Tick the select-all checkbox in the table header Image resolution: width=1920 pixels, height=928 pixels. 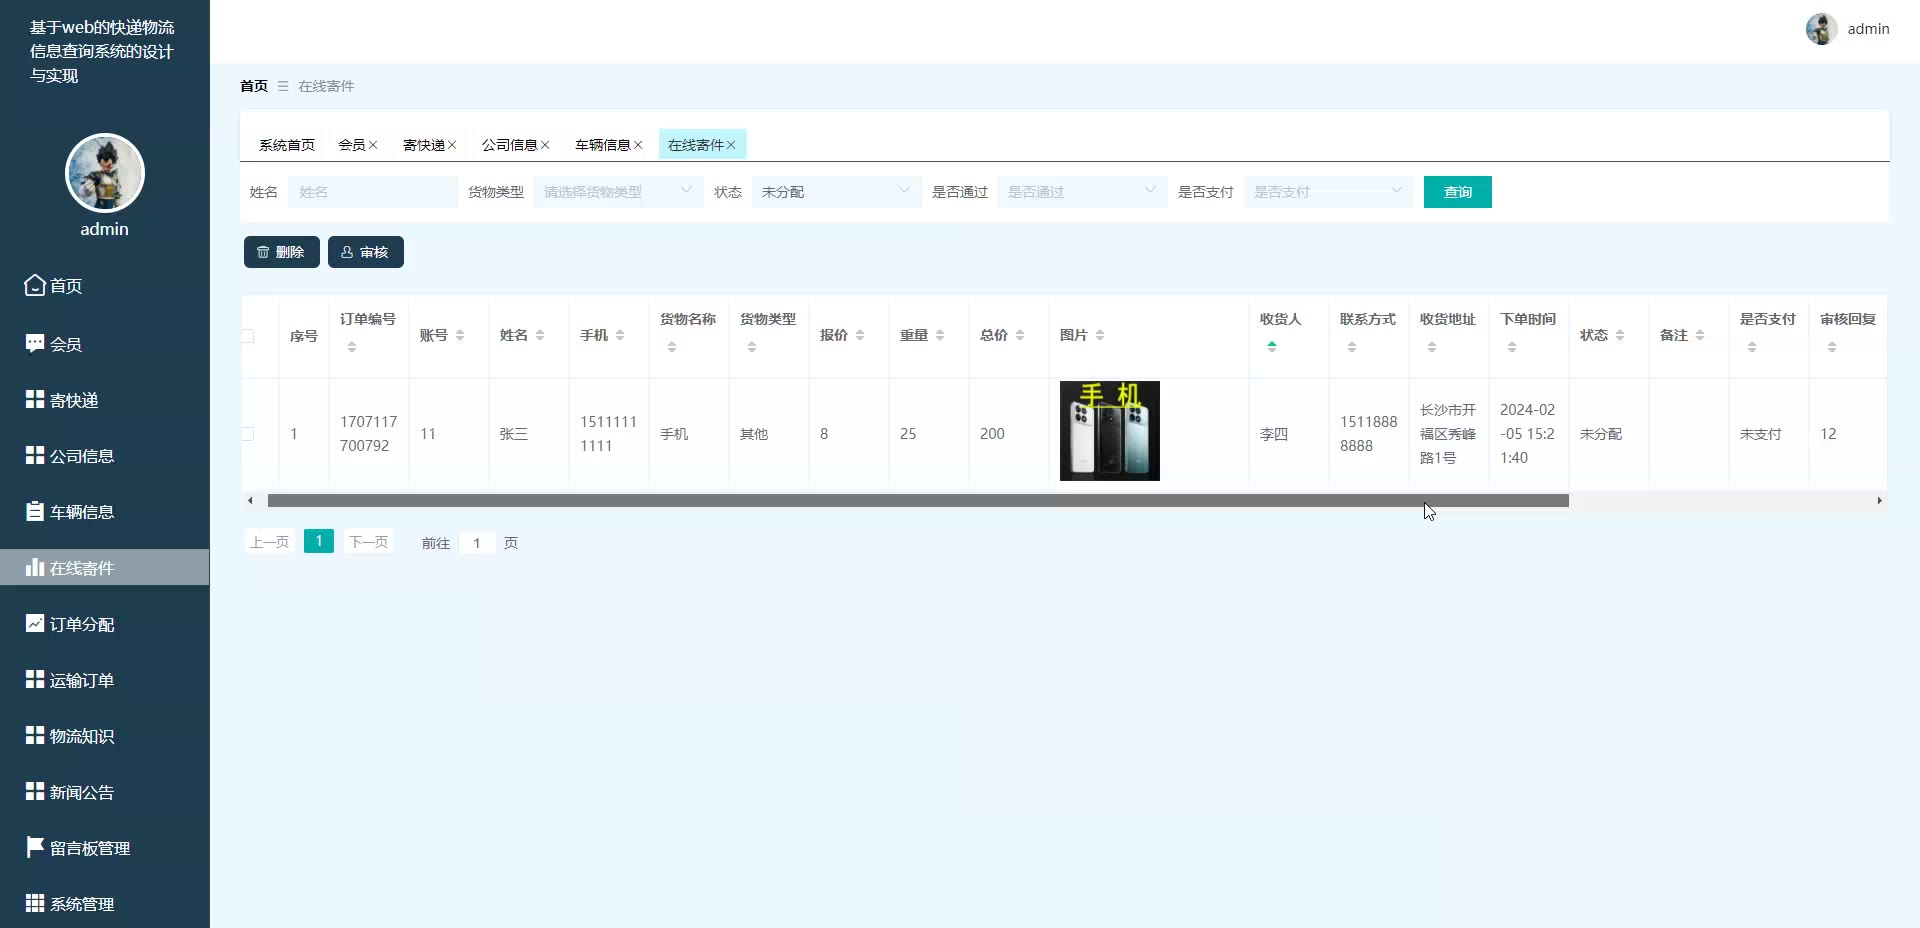click(248, 336)
